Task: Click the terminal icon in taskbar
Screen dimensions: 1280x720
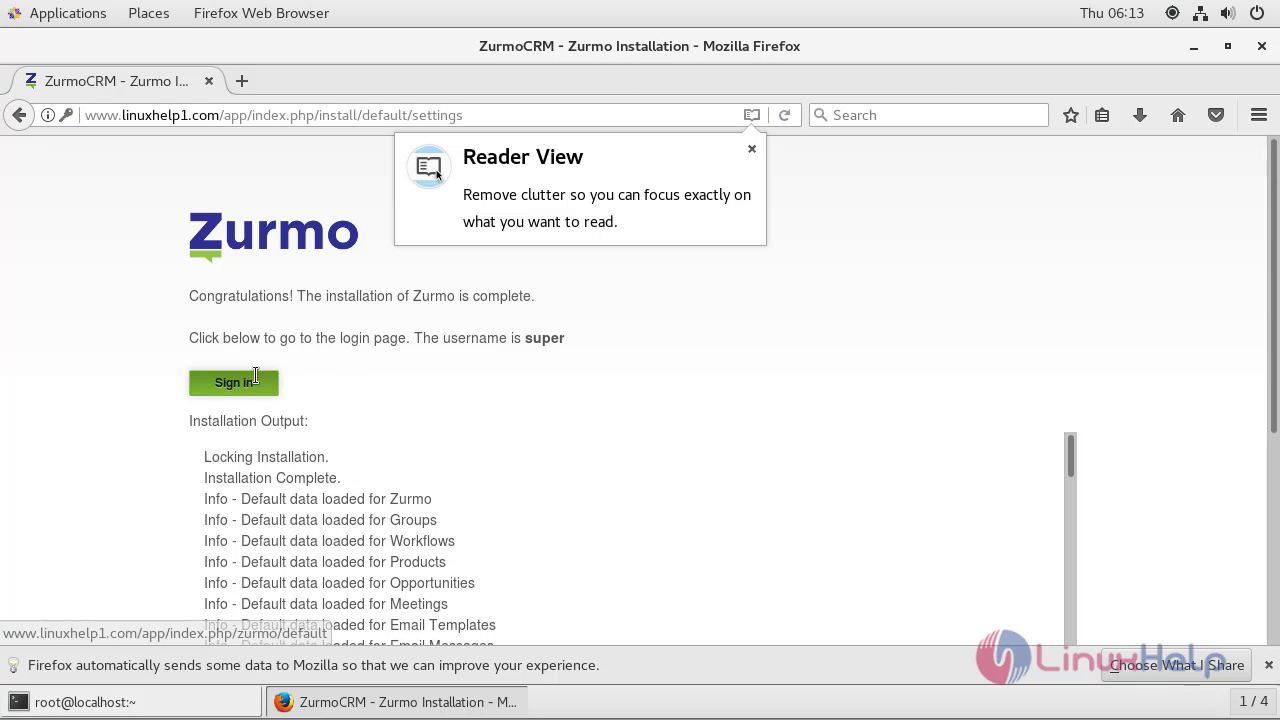Action: click(19, 702)
